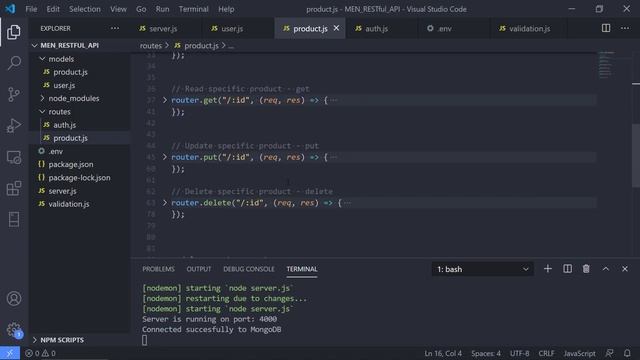
Task: Collapse the routes folder
Action: tap(42, 111)
